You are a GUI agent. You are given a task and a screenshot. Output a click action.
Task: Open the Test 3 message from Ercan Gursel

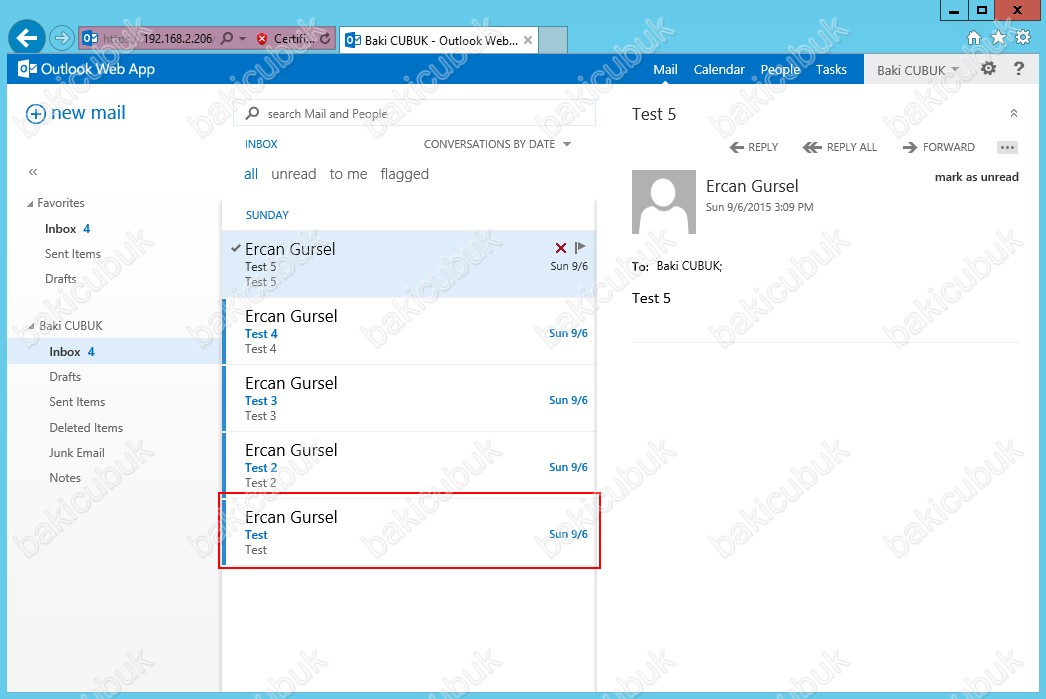[408, 398]
